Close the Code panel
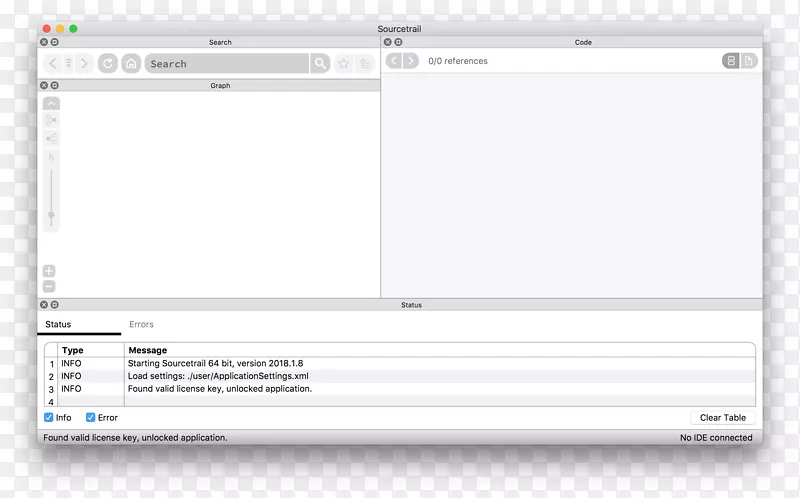 [x=388, y=42]
